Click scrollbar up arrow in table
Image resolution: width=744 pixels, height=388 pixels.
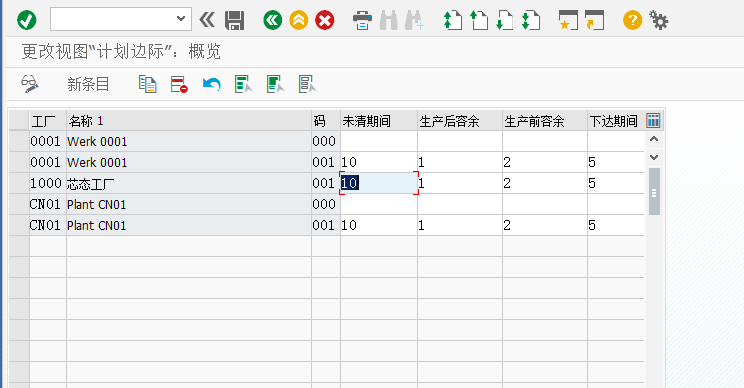click(x=654, y=139)
